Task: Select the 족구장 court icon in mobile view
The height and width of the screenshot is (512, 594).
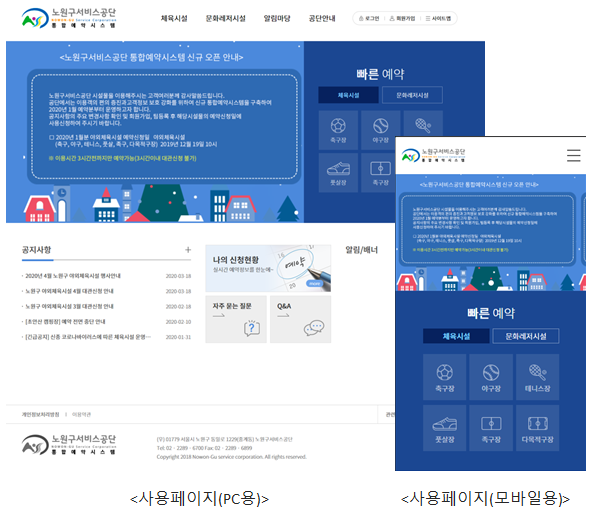Action: coord(491,428)
